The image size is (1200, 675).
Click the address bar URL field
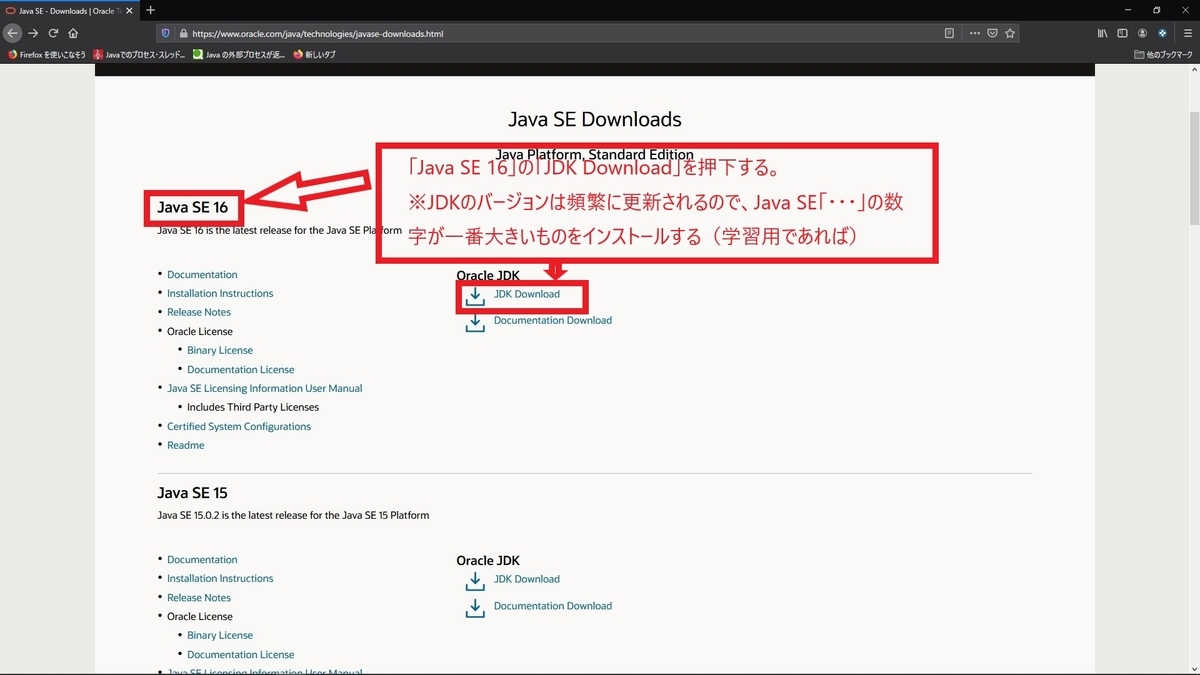[x=400, y=32]
